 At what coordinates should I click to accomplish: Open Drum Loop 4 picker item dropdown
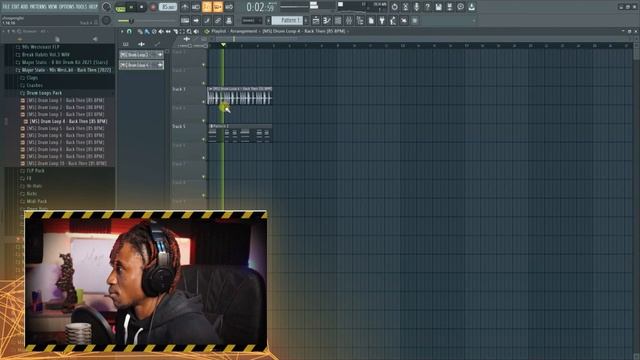point(160,65)
